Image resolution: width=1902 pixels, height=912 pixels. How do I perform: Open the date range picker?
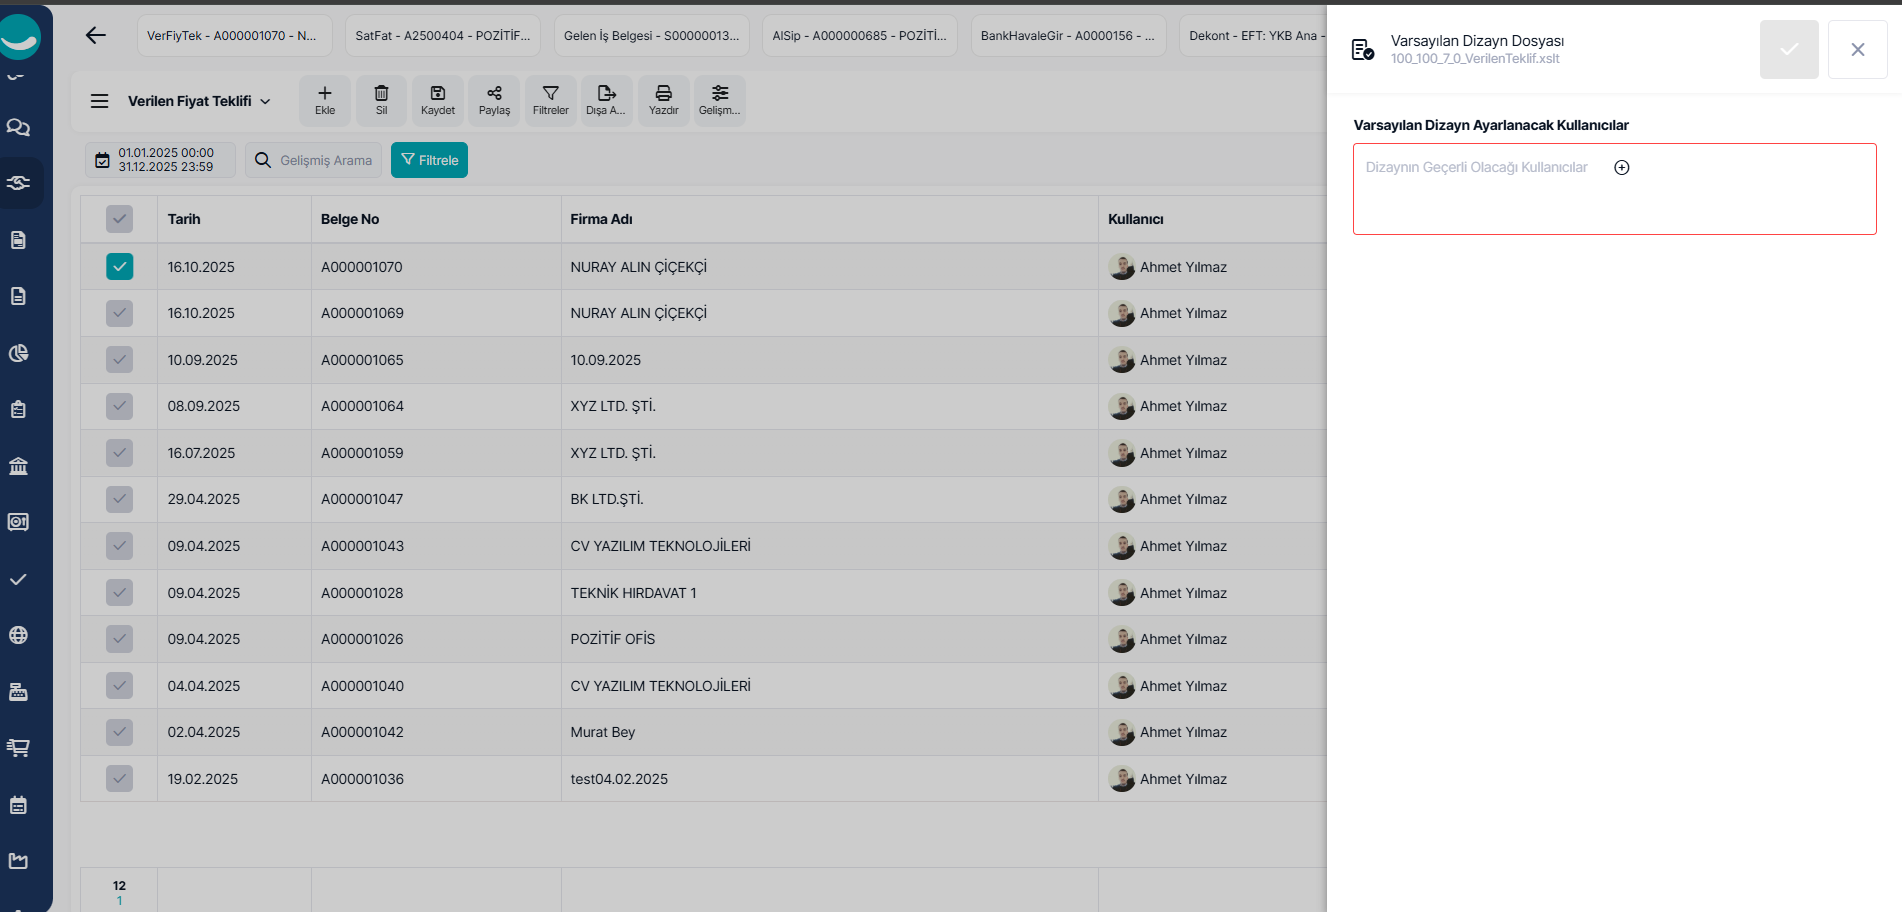point(160,160)
